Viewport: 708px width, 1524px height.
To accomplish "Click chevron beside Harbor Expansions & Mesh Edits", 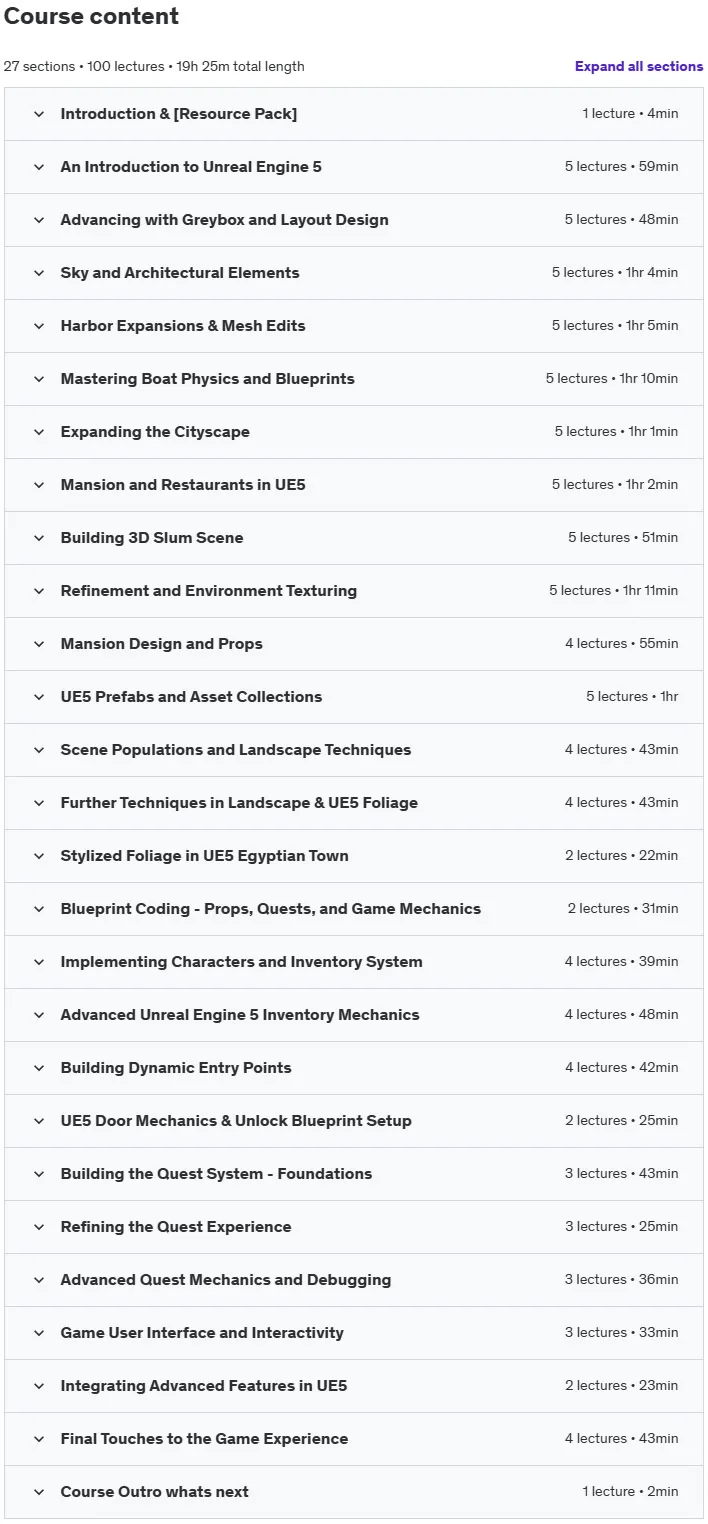I will pos(39,326).
